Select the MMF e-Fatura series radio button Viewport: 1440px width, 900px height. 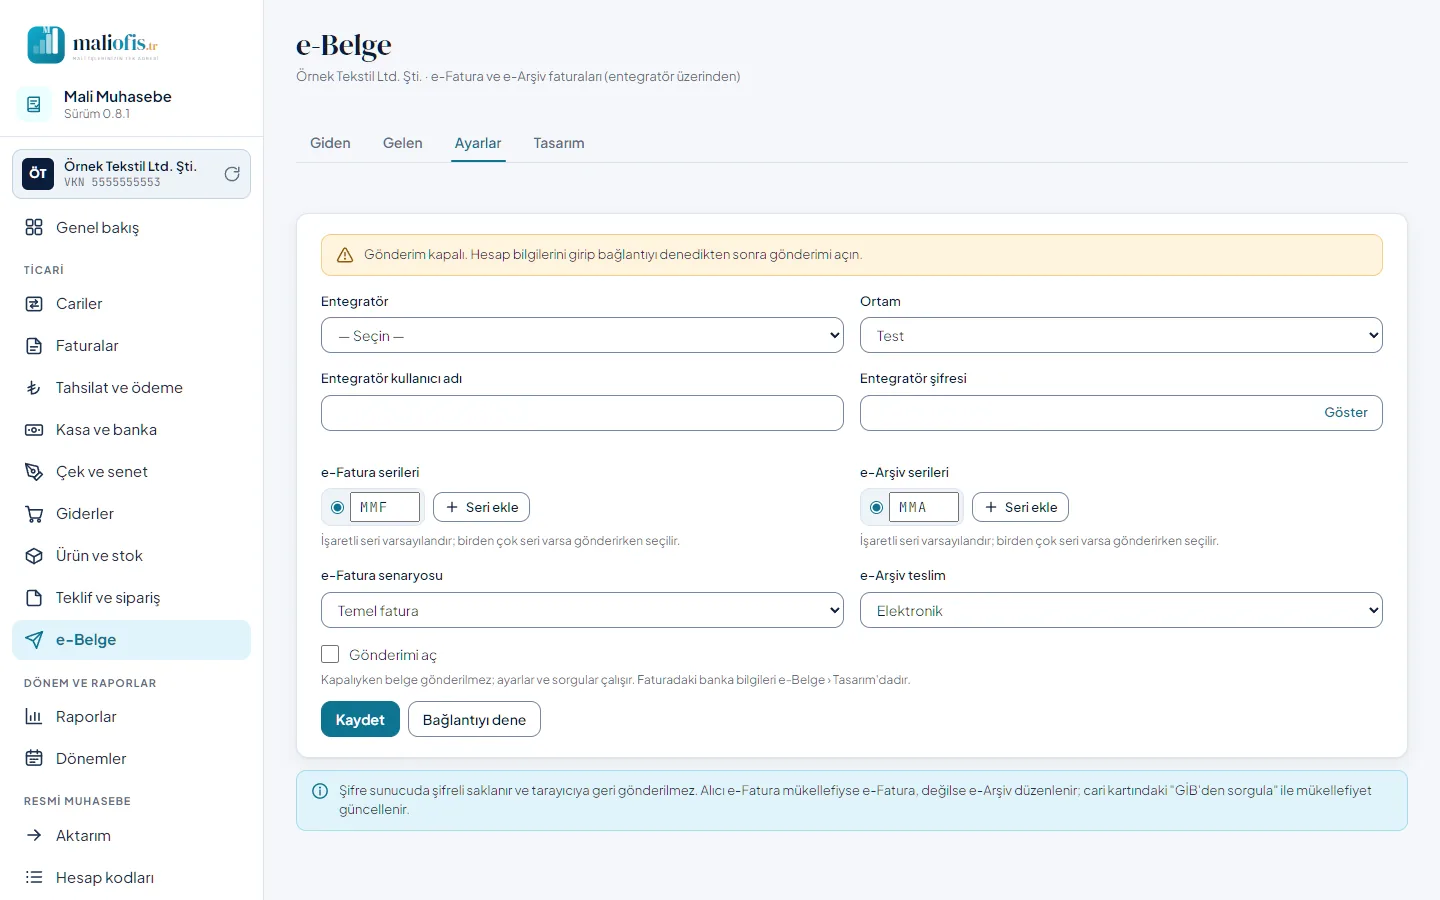tap(337, 508)
